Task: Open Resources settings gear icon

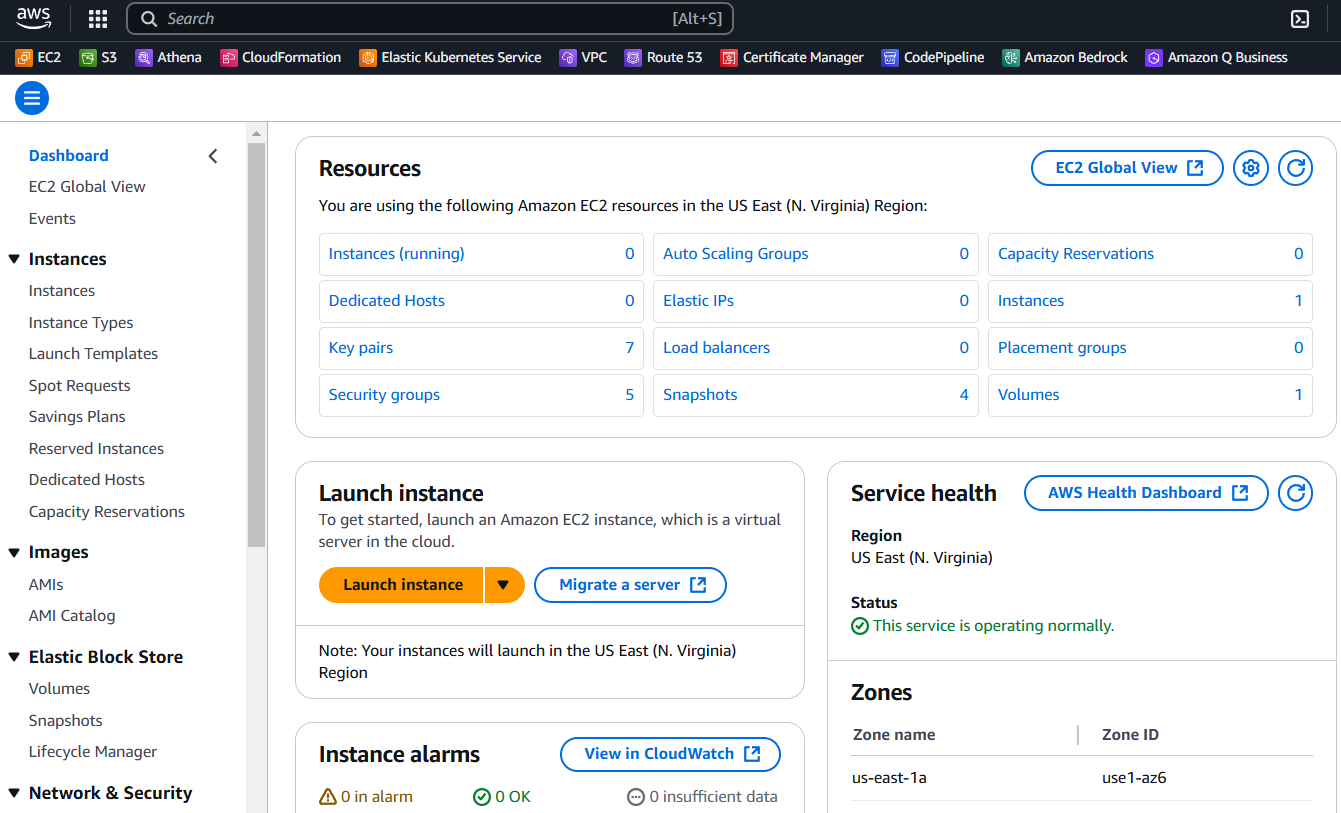Action: tap(1250, 168)
